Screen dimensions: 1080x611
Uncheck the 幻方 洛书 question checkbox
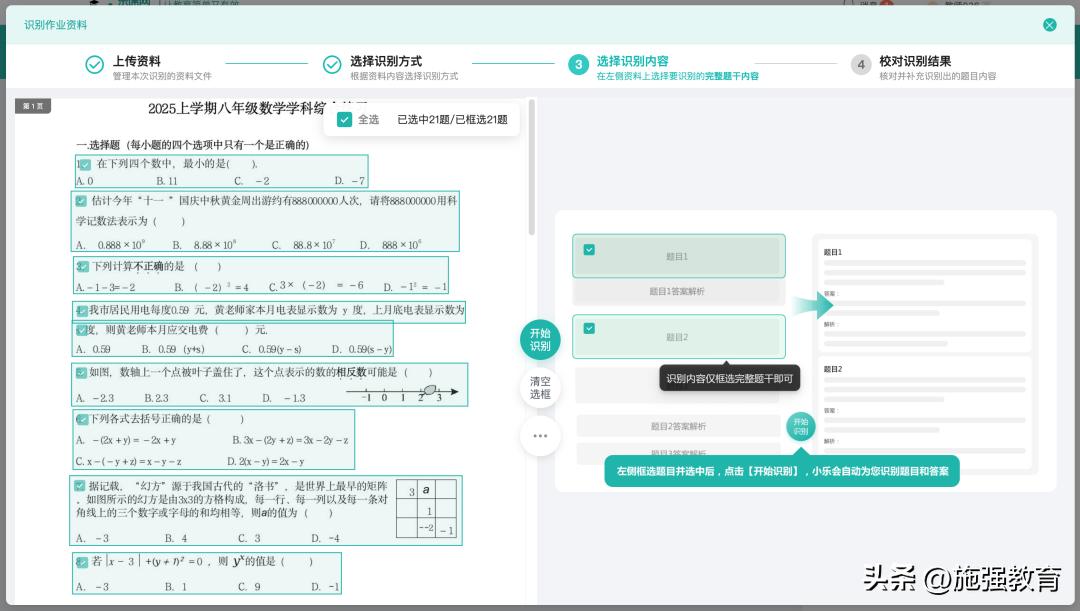80,486
